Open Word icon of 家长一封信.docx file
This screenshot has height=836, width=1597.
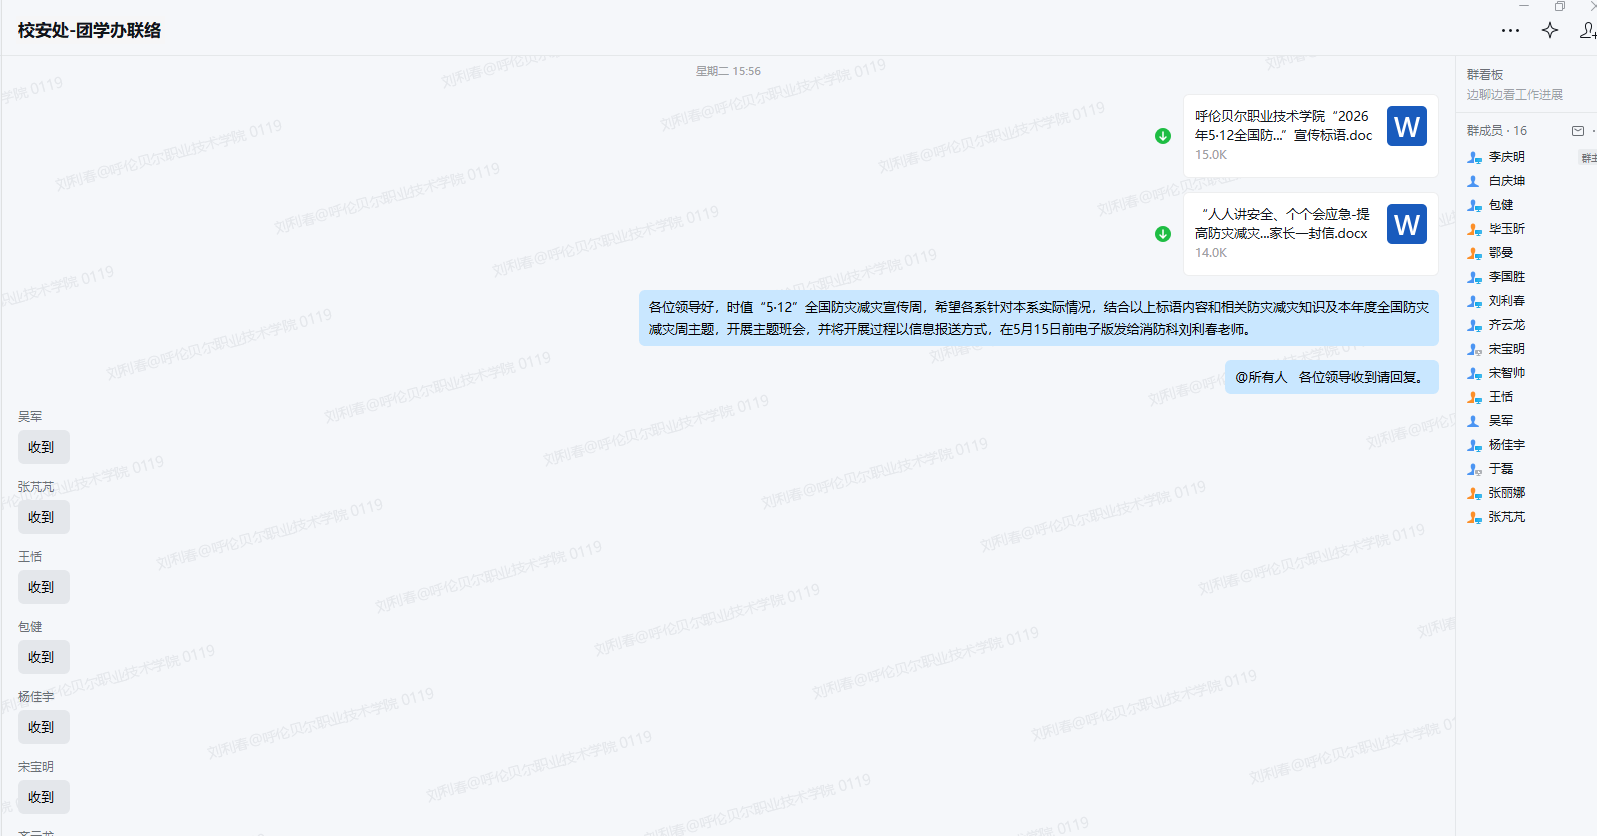[1407, 224]
